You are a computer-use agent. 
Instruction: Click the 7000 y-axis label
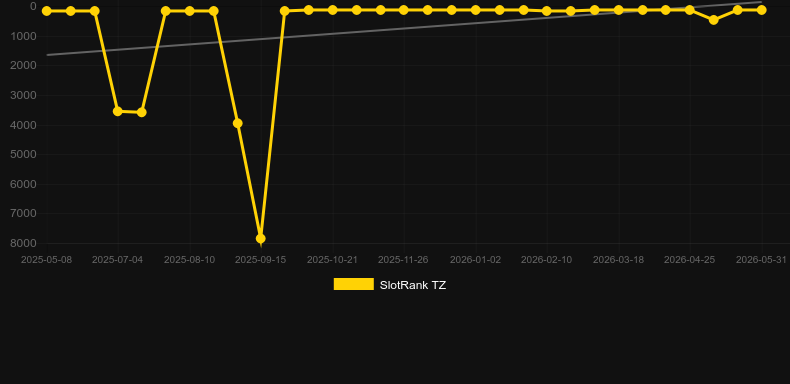tap(24, 214)
